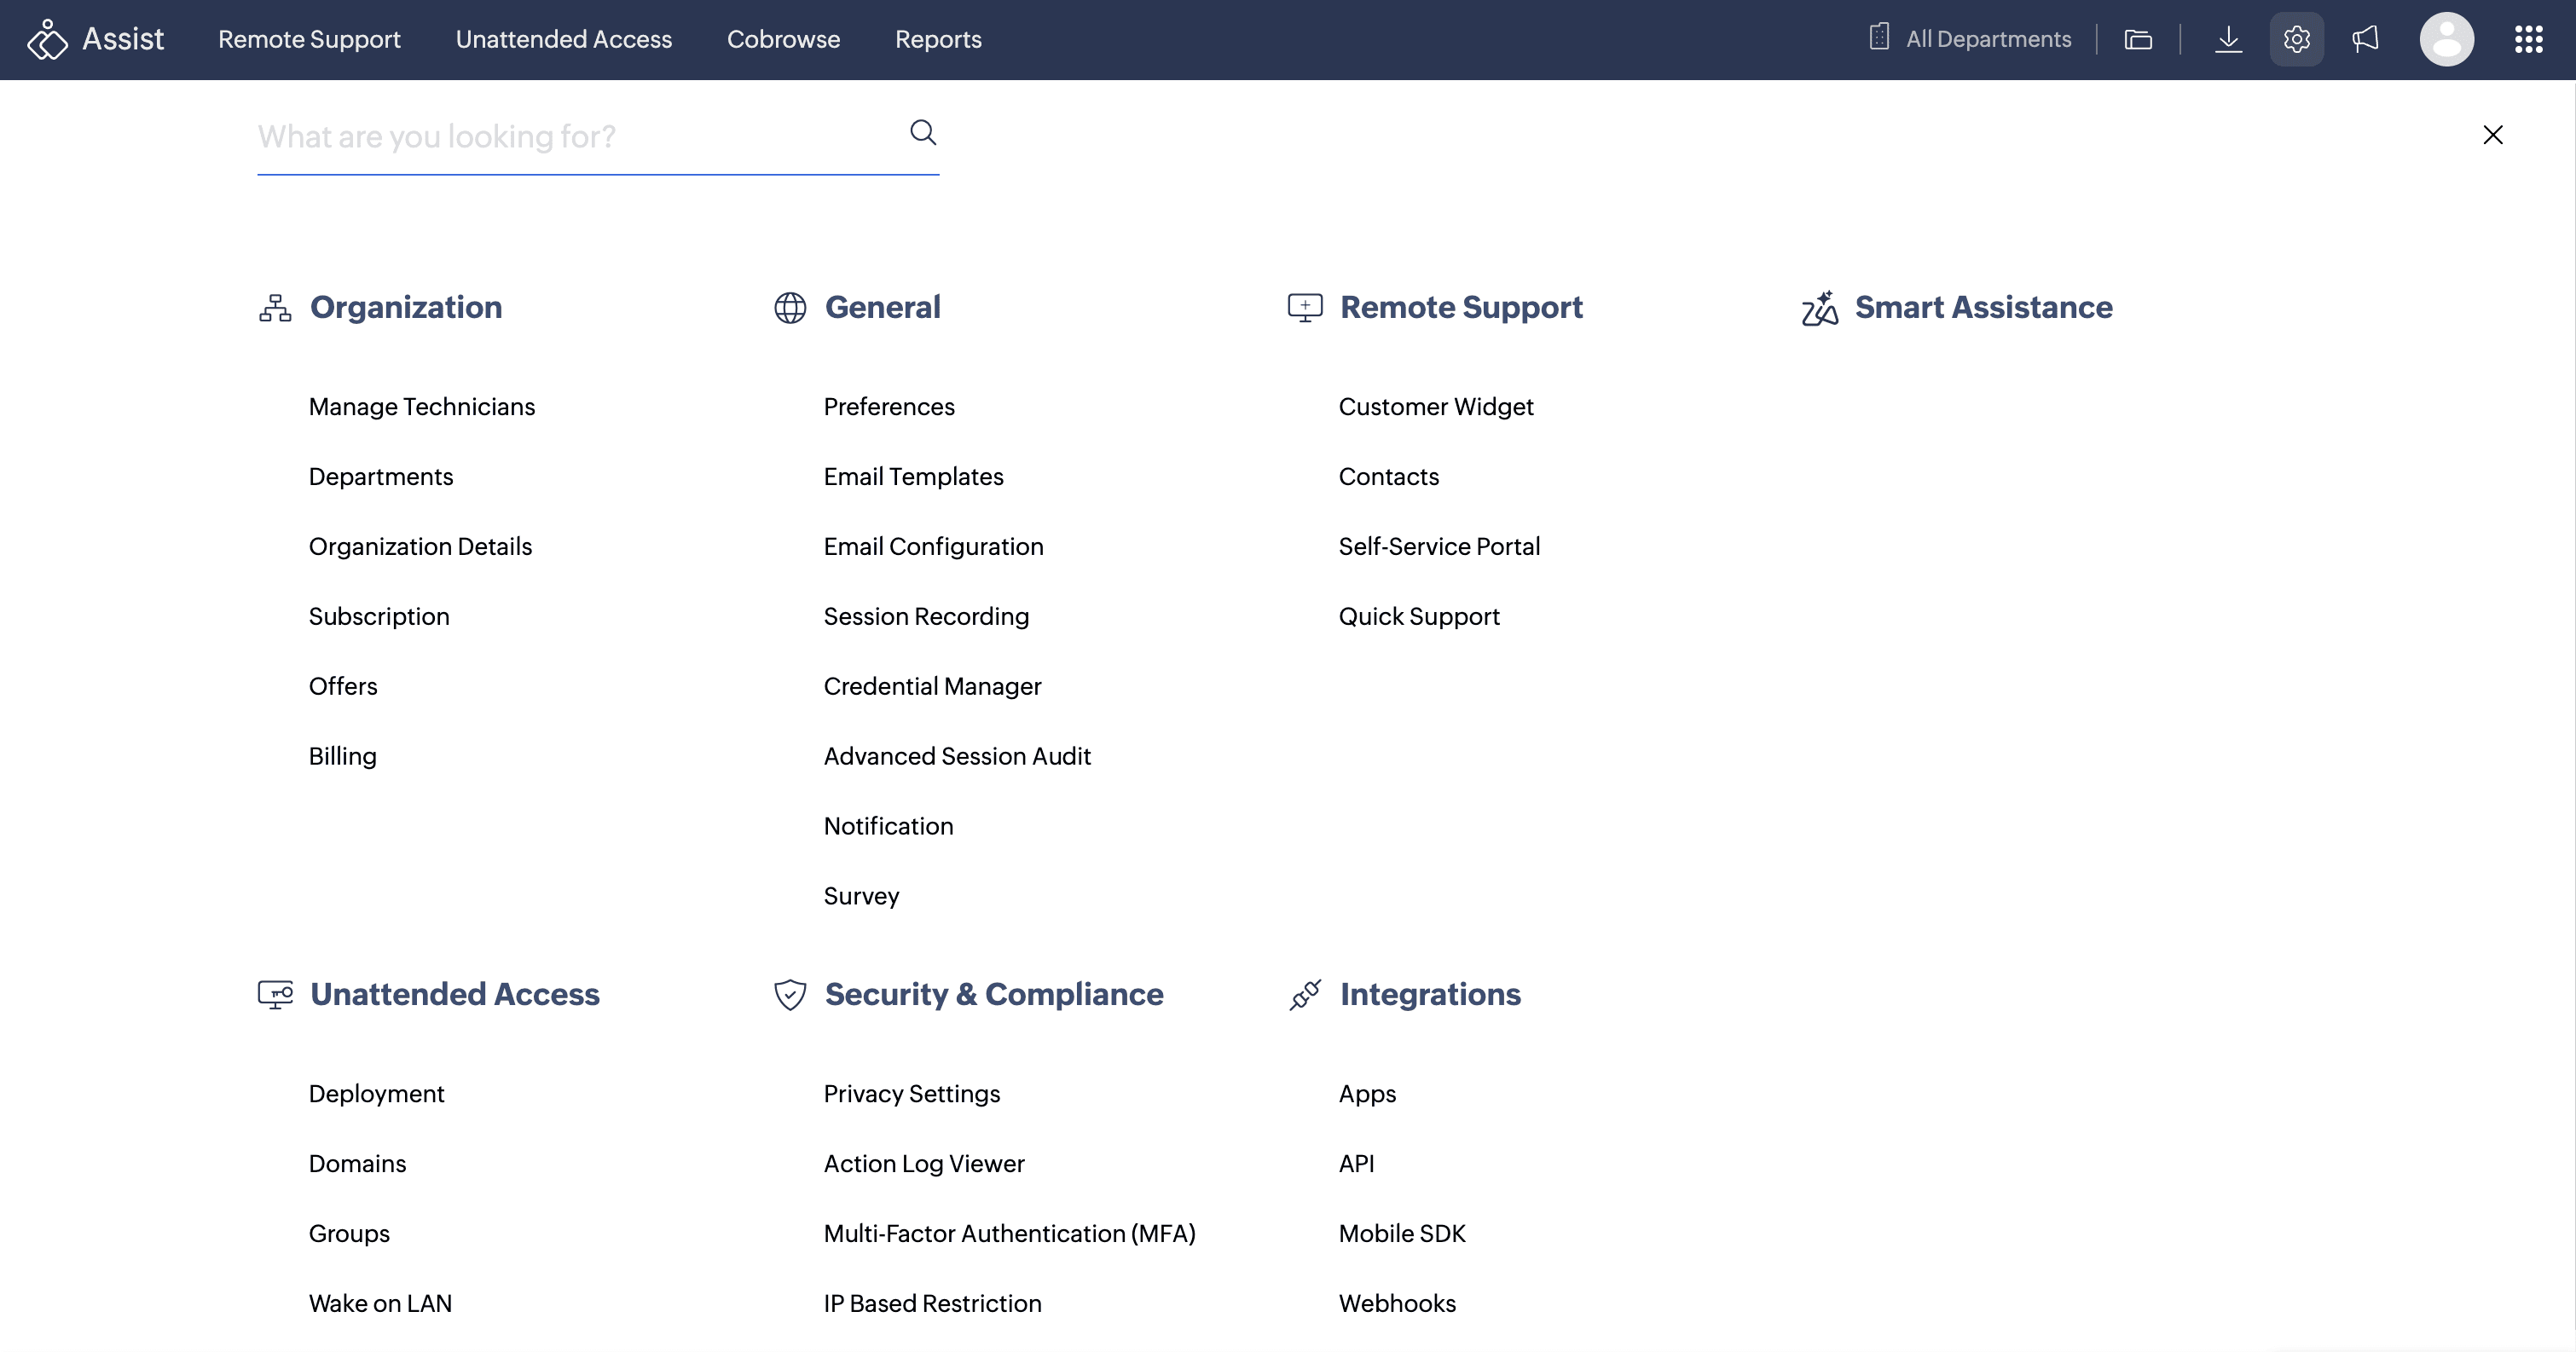Open Multi-Factor Authentication (MFA) settings
Image resolution: width=2576 pixels, height=1352 pixels.
coord(1010,1234)
